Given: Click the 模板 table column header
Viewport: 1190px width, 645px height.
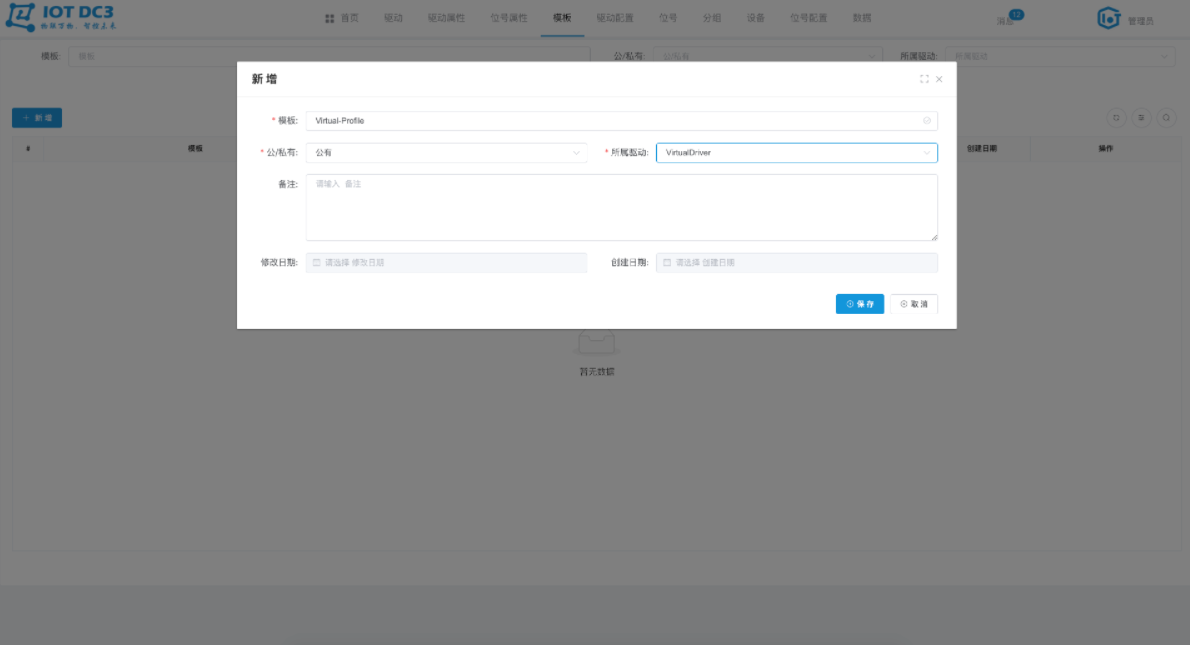Looking at the screenshot, I should [195, 149].
